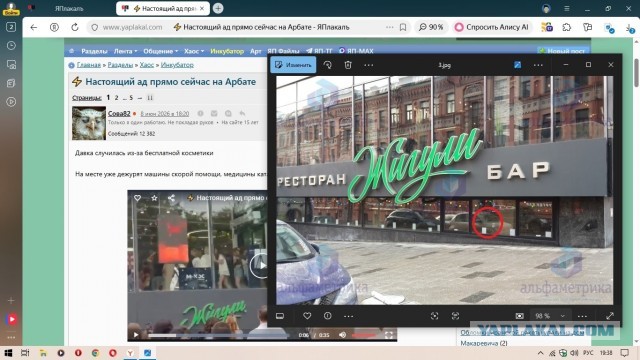Click the left scan-frame icon in photo viewer bottom bar
The image size is (640, 360).
tap(434, 316)
